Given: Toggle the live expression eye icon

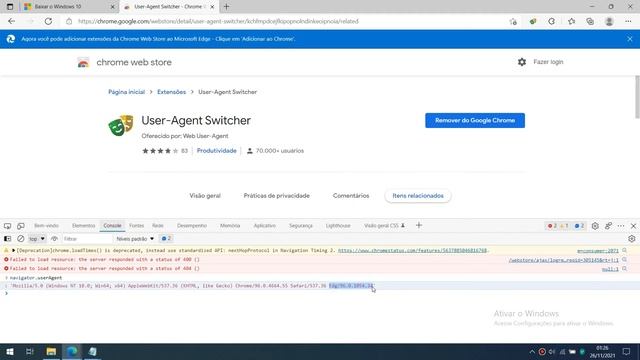Looking at the screenshot, I should (x=54, y=239).
